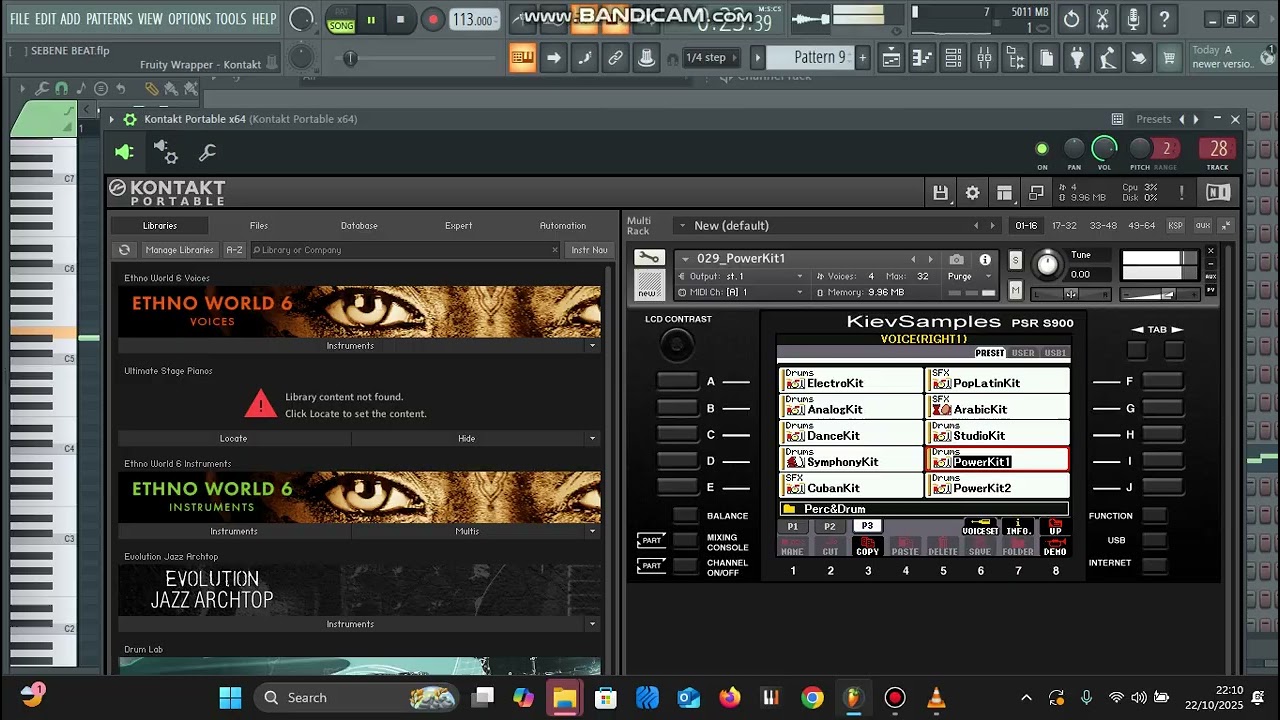Expand Ethno World 6 Voices instruments dropdown arrow
1280x720 pixels.
[592, 346]
